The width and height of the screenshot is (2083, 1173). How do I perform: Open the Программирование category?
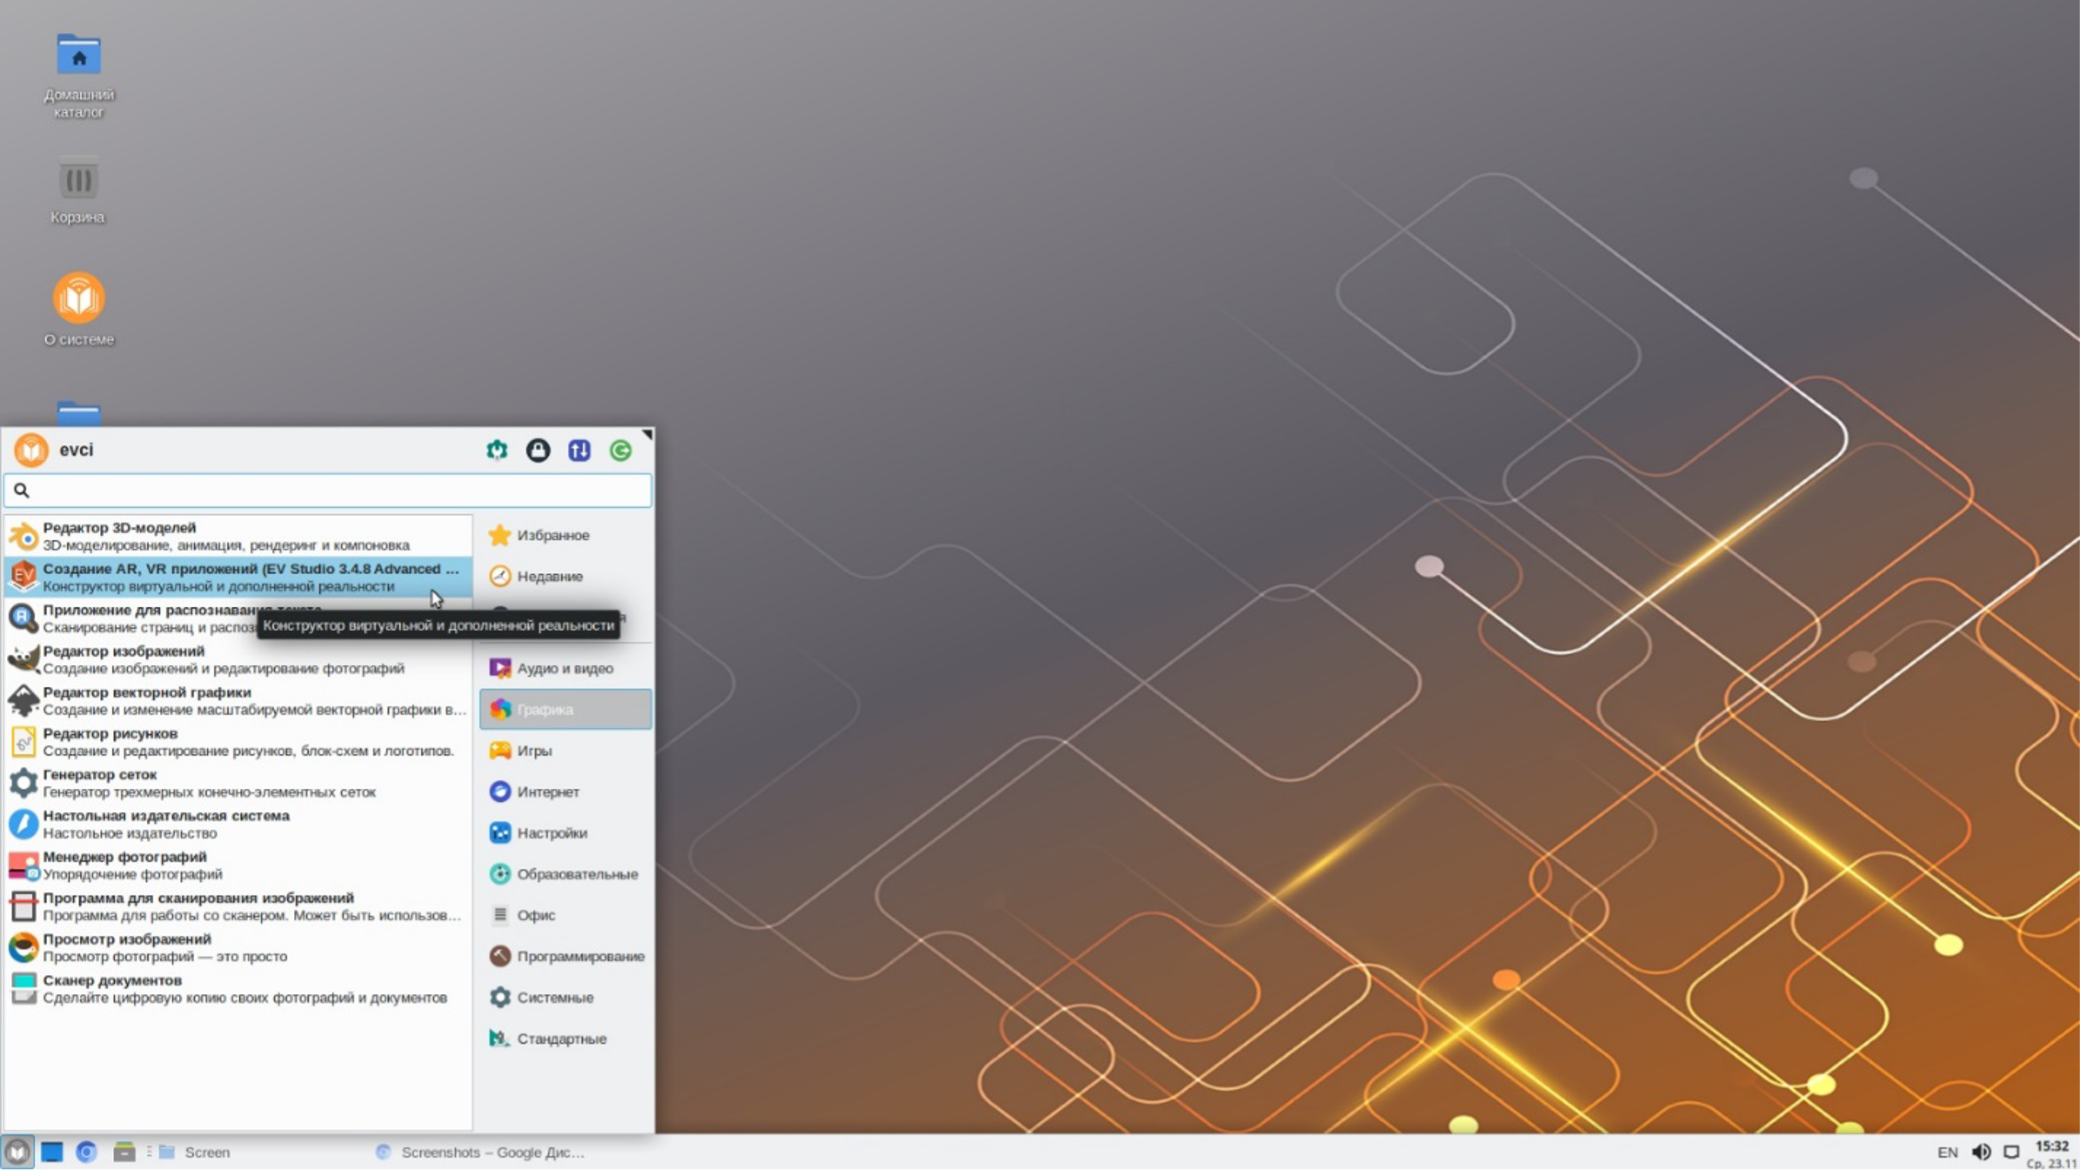[579, 956]
